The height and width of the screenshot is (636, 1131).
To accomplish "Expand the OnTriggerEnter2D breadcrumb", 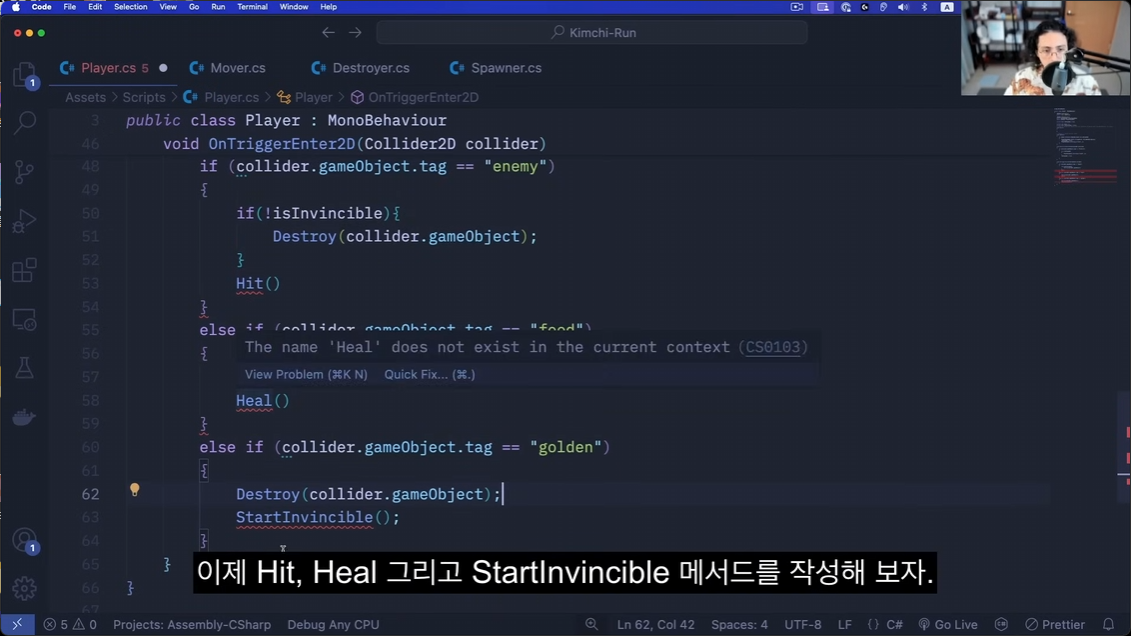I will coord(415,97).
